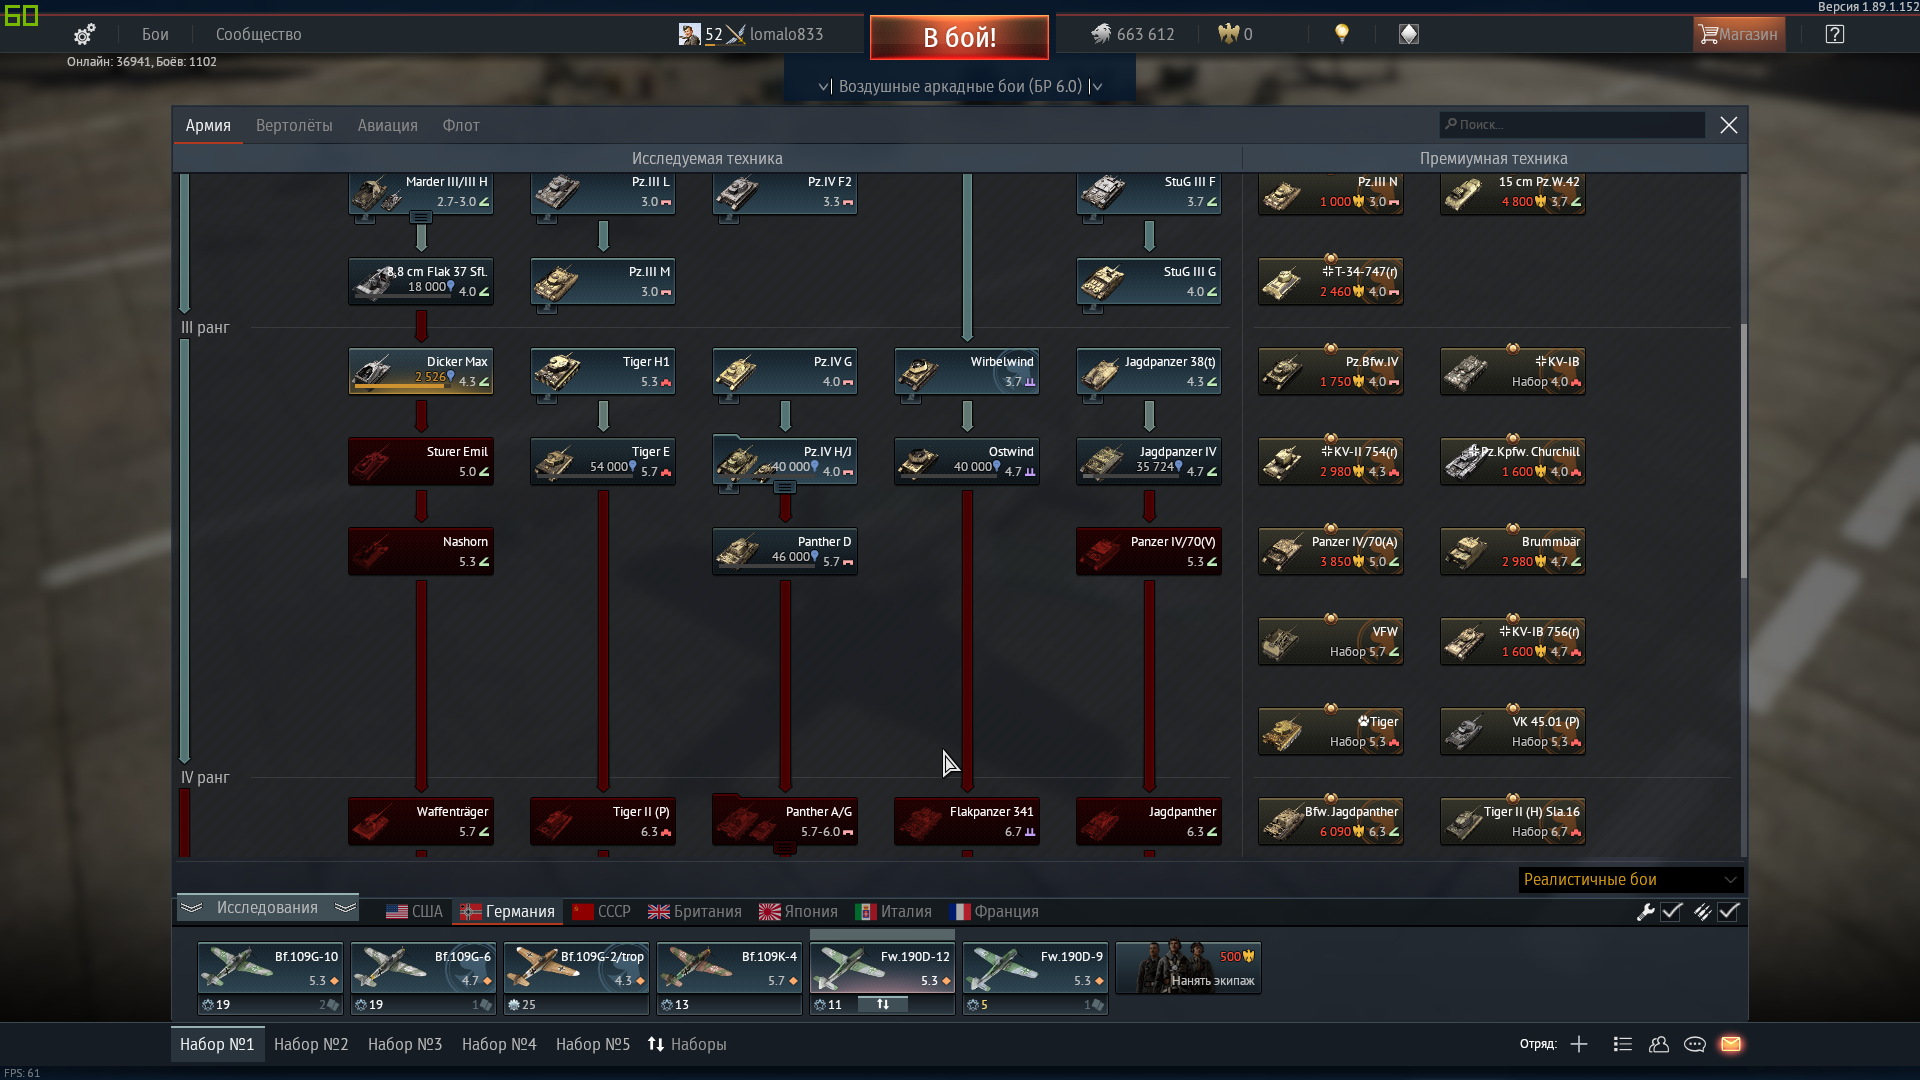The height and width of the screenshot is (1080, 1920).
Task: Toggle the auto-refill ammo checkbox
Action: (x=1729, y=912)
